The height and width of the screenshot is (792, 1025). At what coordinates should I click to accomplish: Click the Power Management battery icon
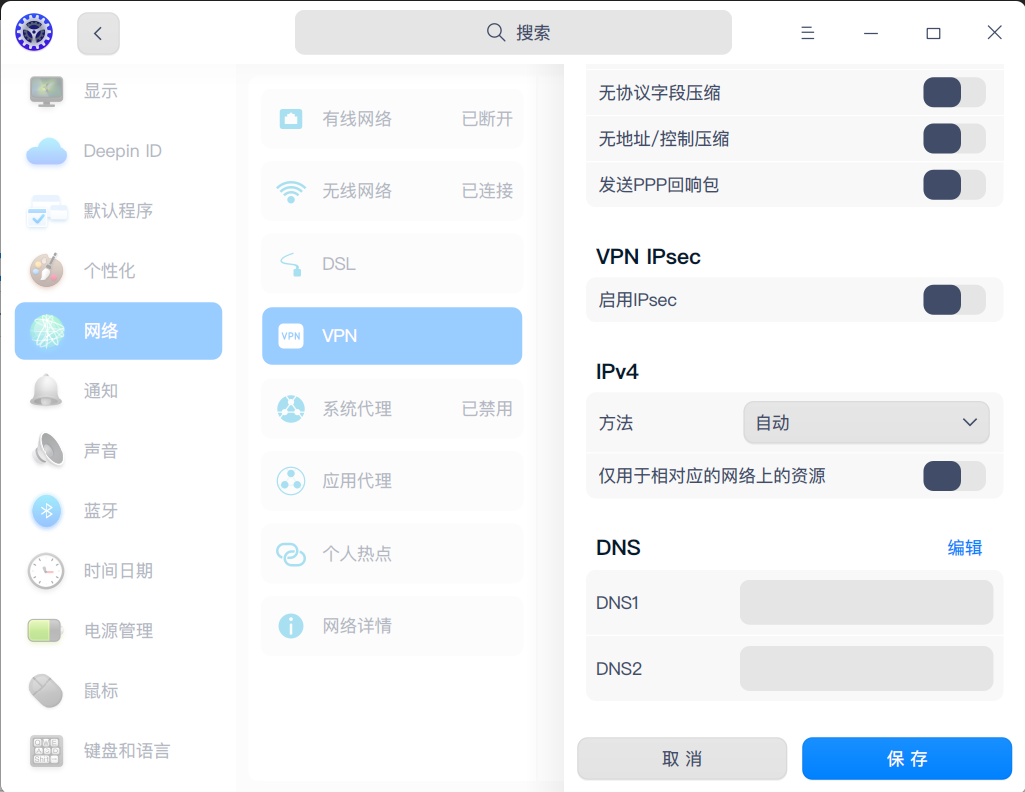(x=45, y=631)
